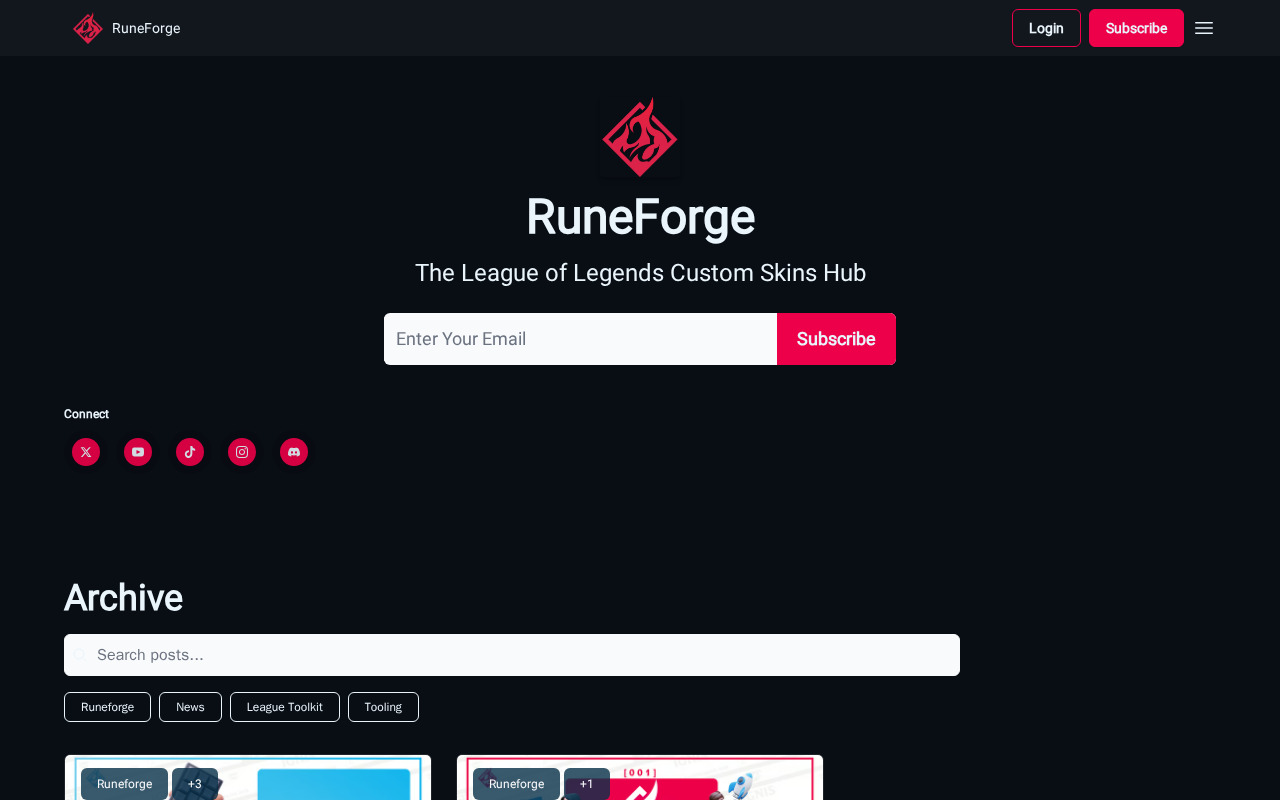Filter archive by Tooling tag
1280x800 pixels.
pos(383,707)
